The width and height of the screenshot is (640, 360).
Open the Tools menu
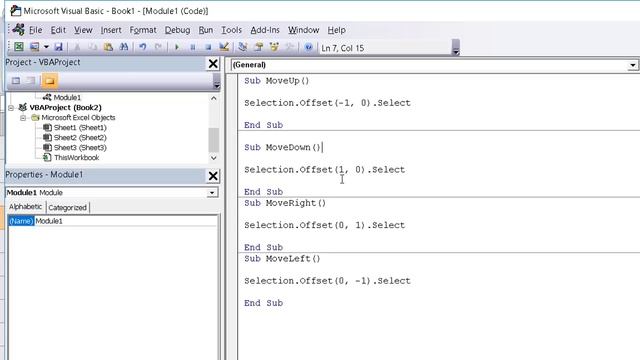[231, 30]
